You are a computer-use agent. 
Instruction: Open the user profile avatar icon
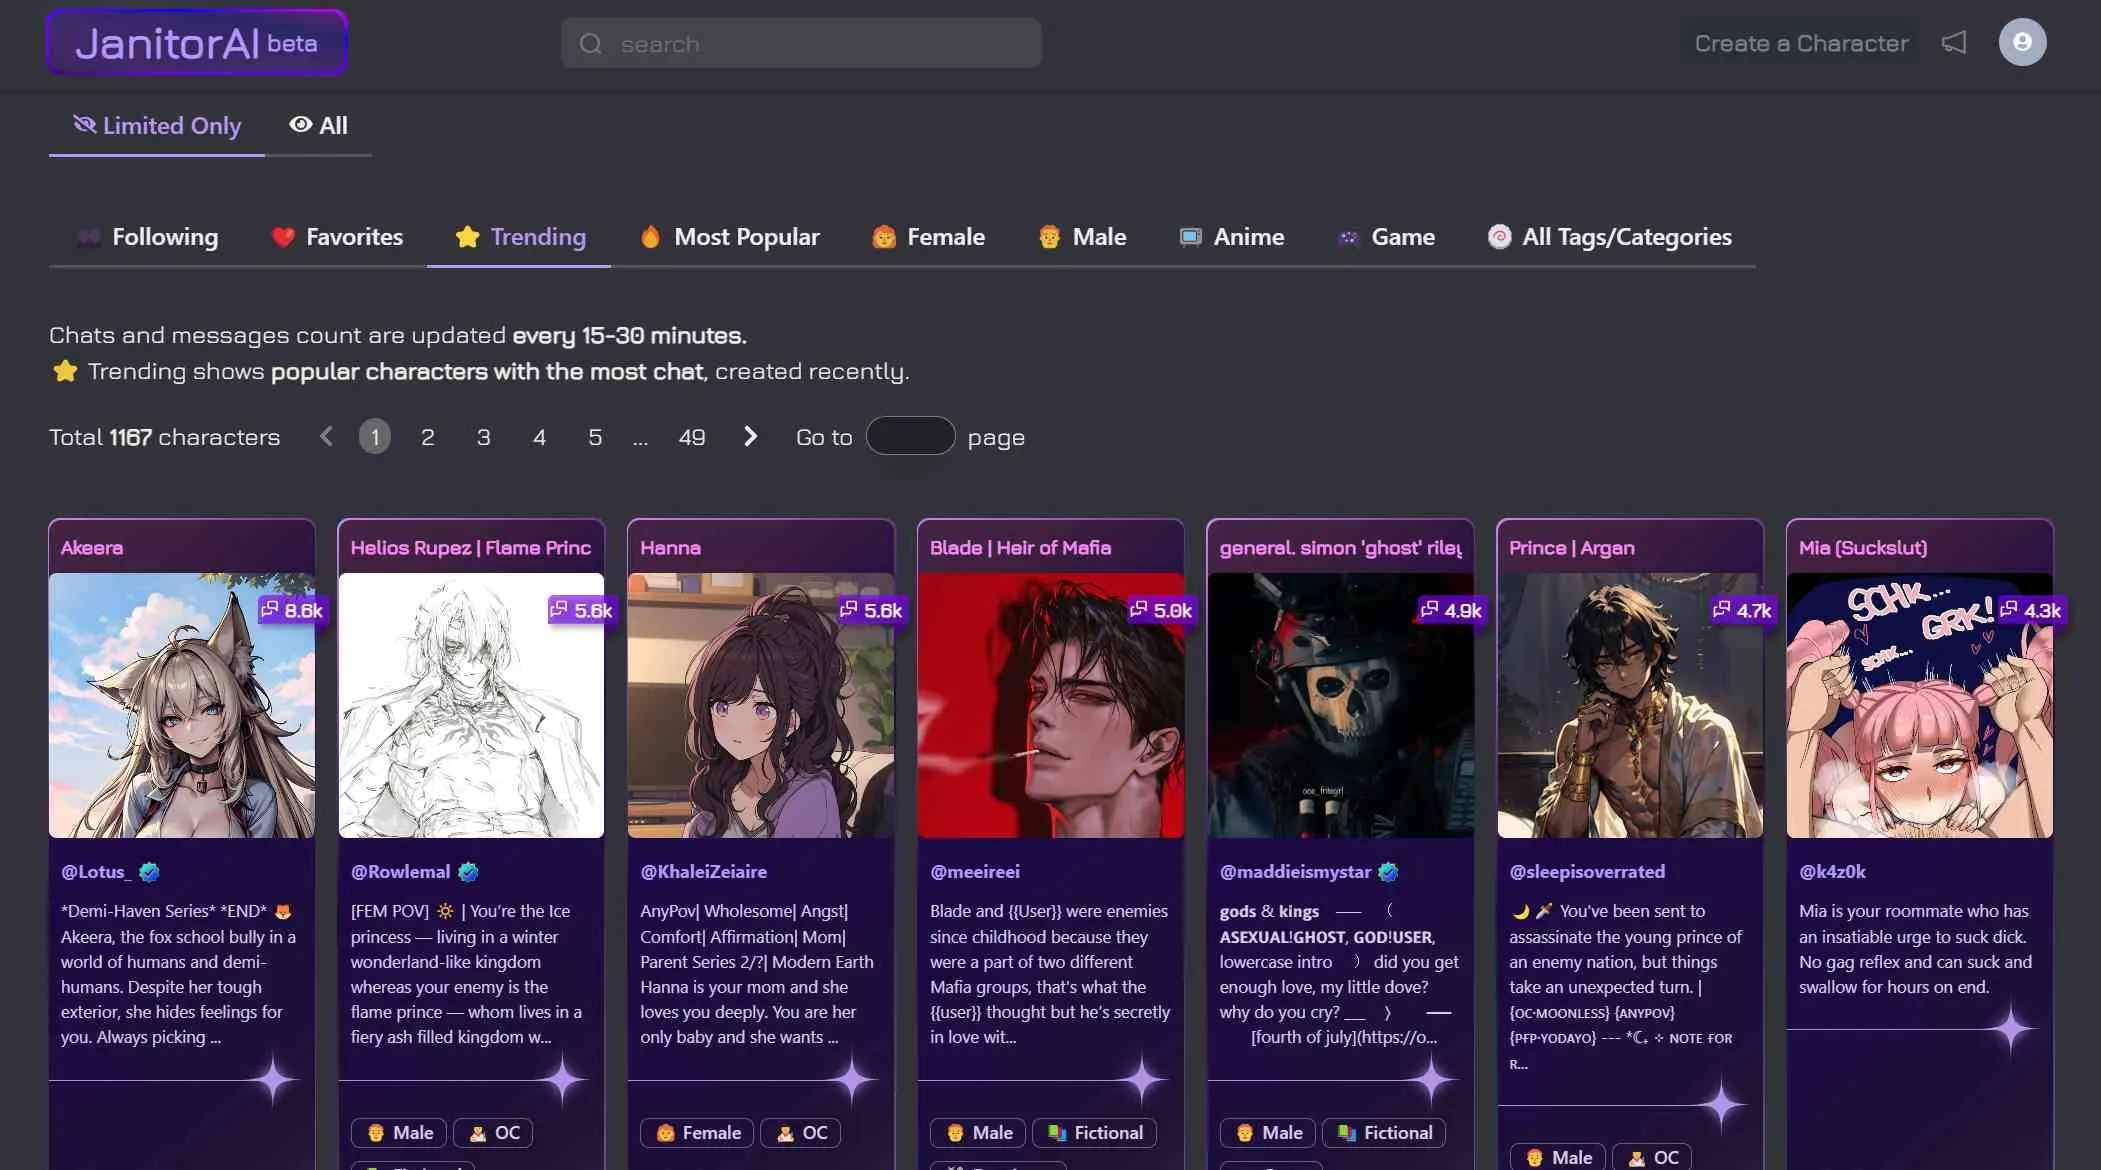tap(2021, 42)
